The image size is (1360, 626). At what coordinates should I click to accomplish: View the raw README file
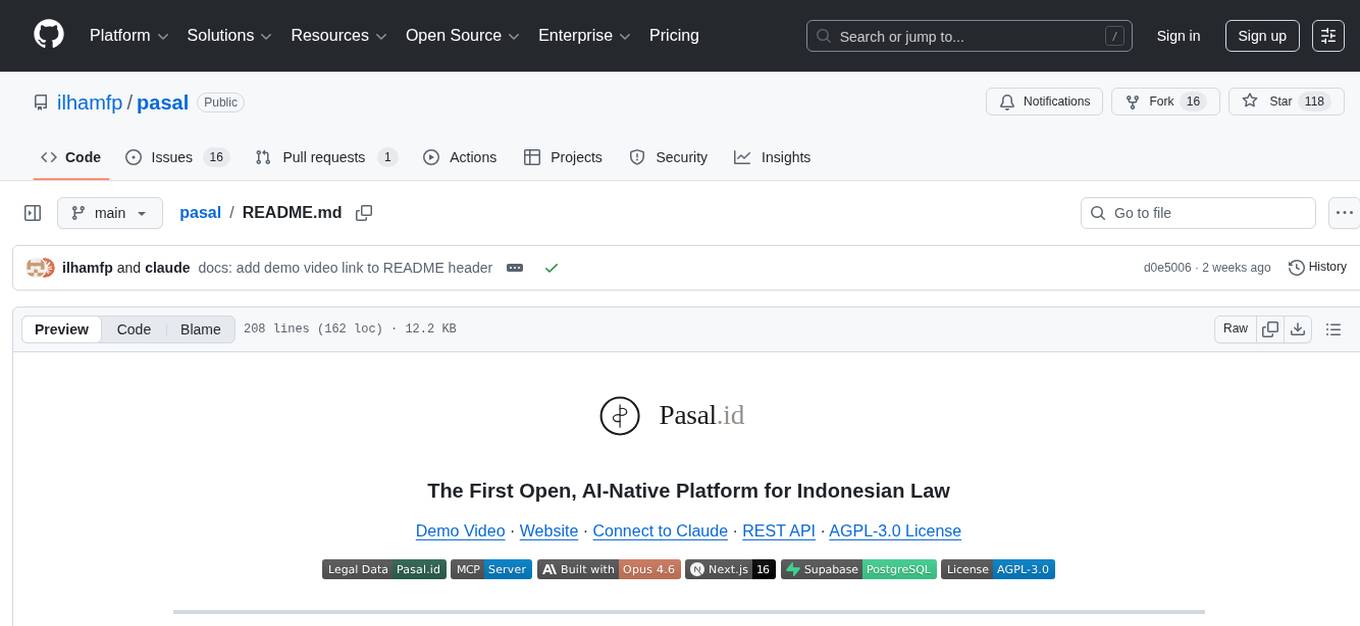point(1234,328)
